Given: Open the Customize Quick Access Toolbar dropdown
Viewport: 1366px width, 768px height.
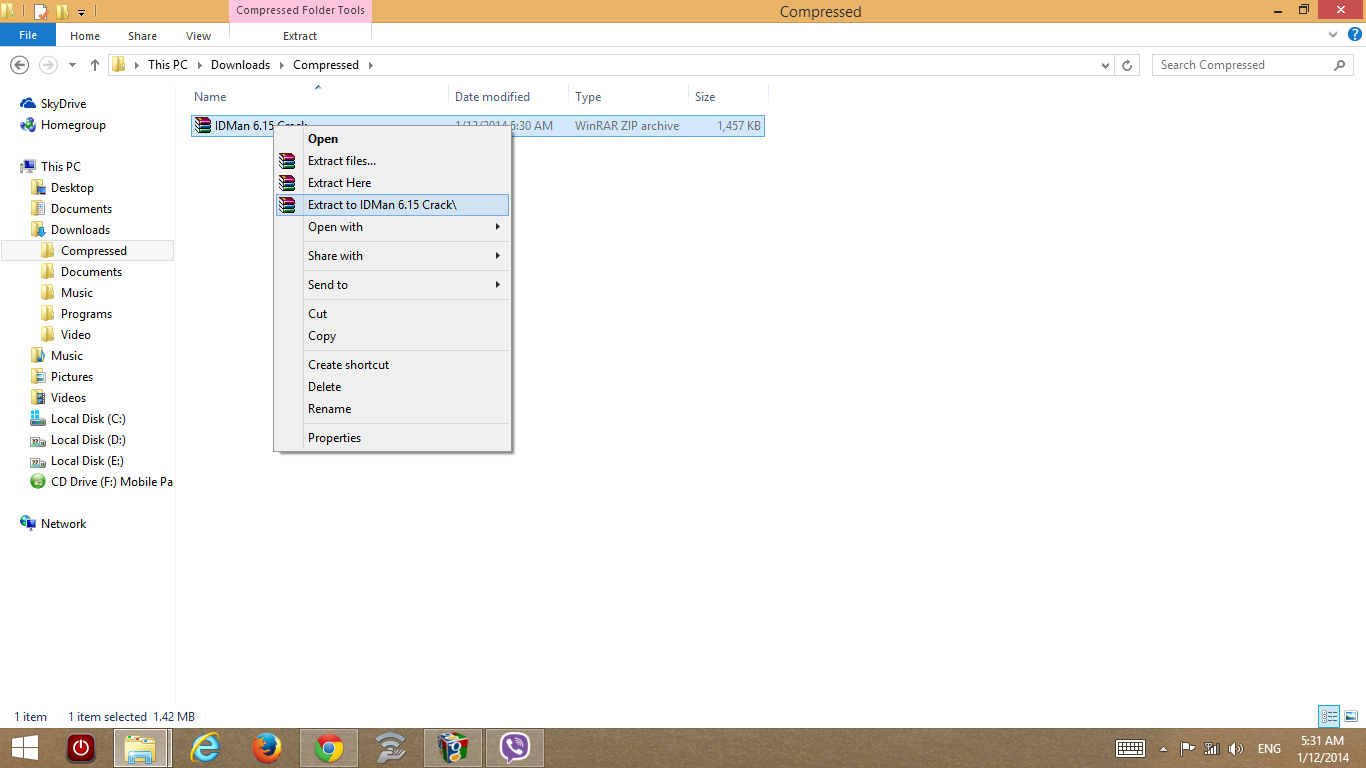Looking at the screenshot, I should (81, 12).
